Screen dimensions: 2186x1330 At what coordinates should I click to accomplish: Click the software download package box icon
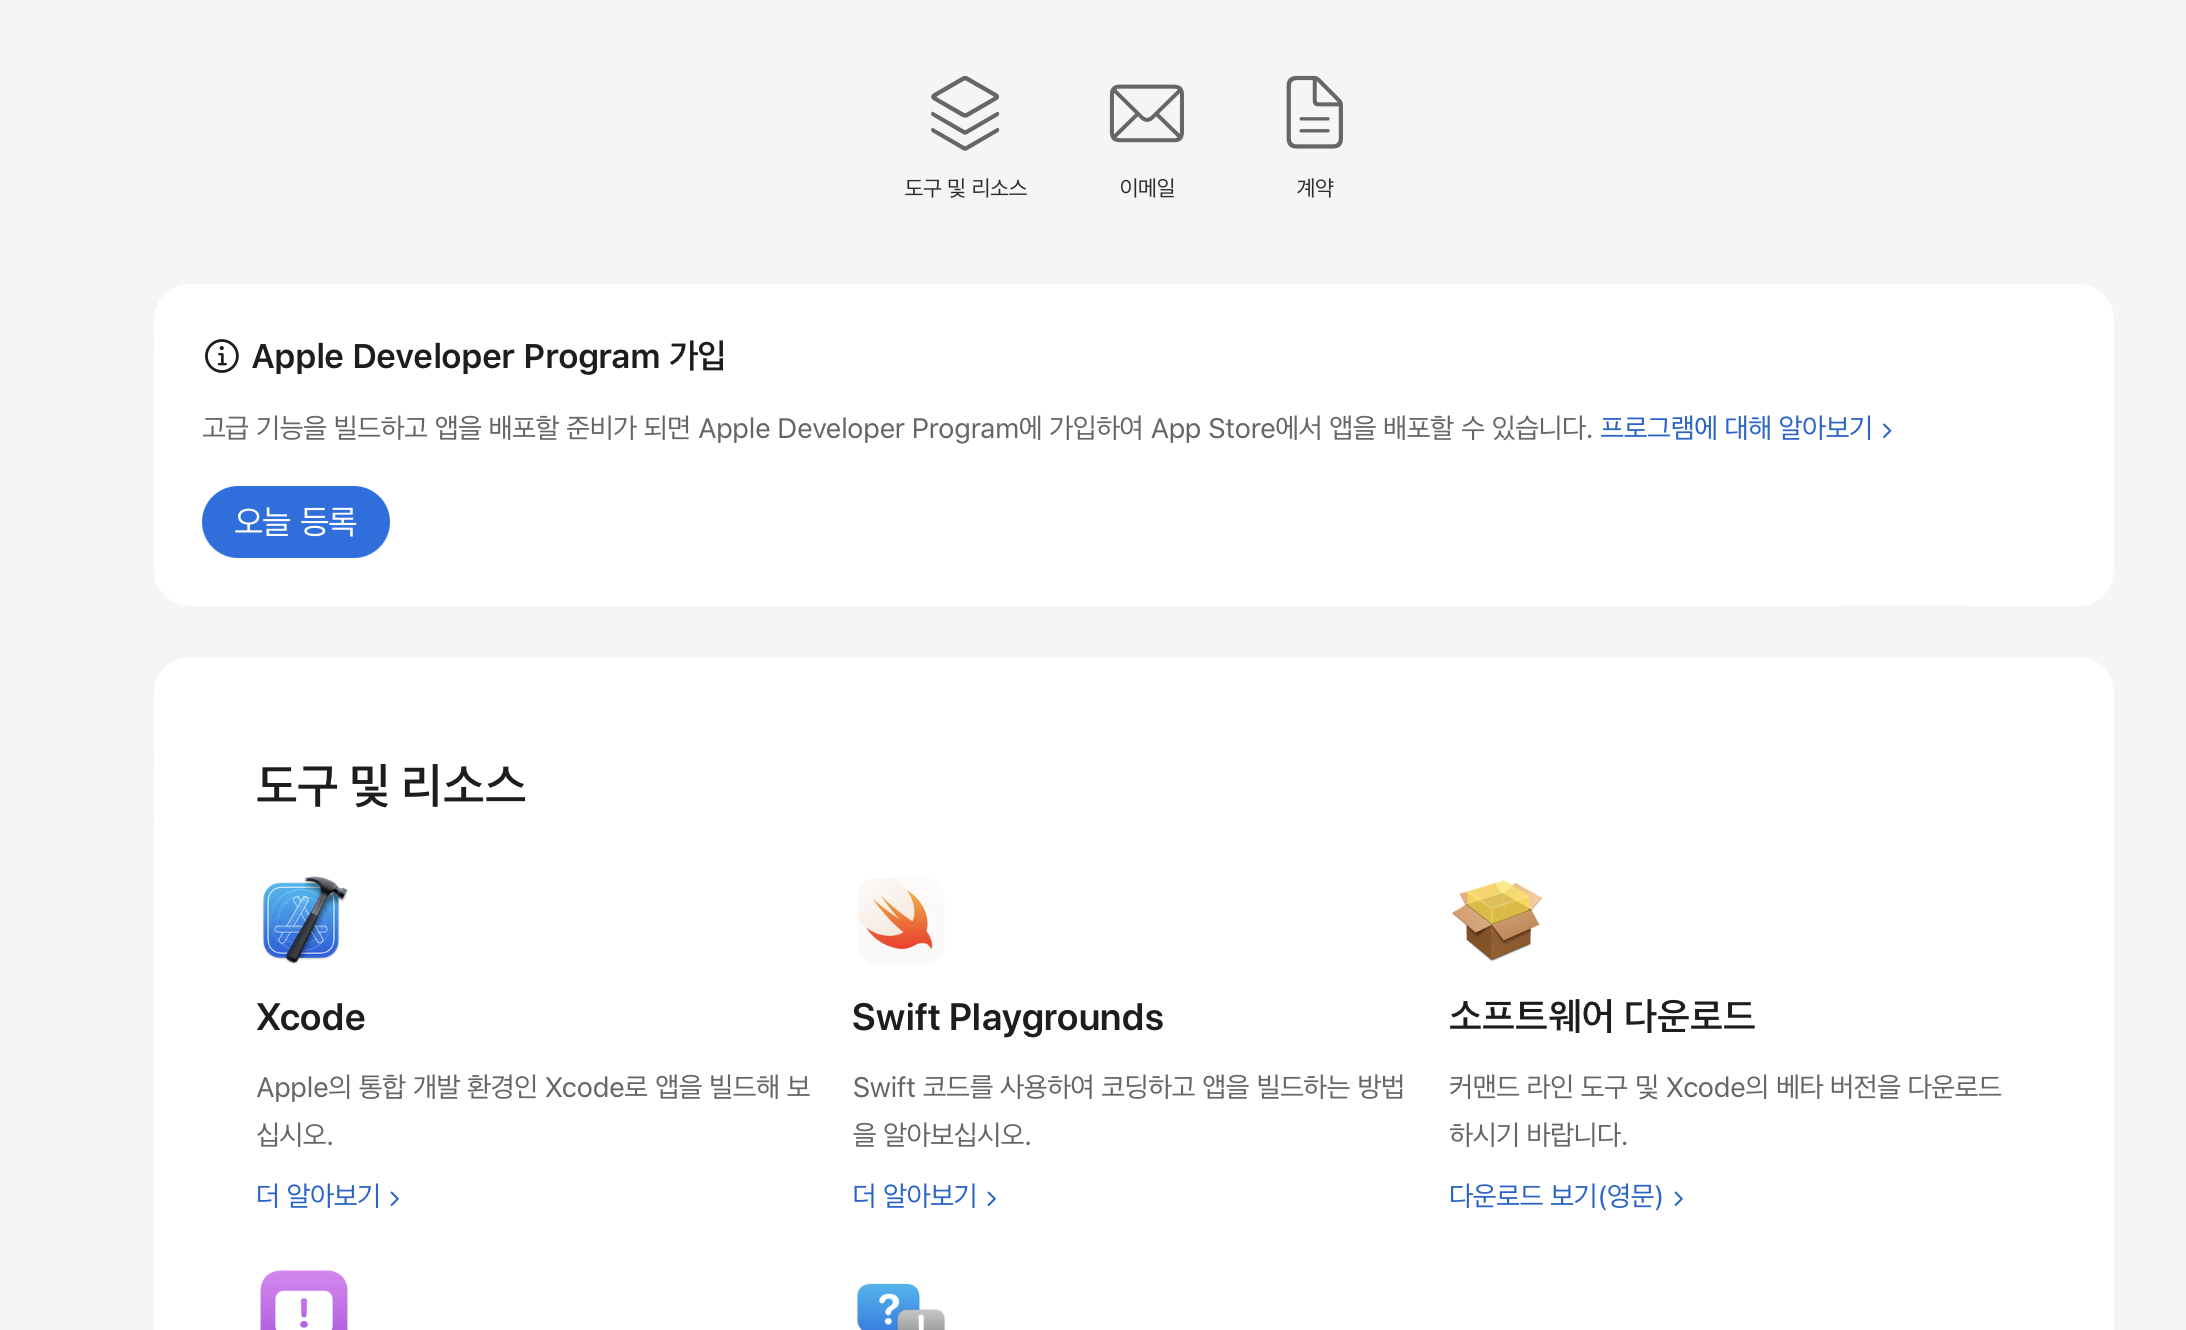pyautogui.click(x=1496, y=919)
